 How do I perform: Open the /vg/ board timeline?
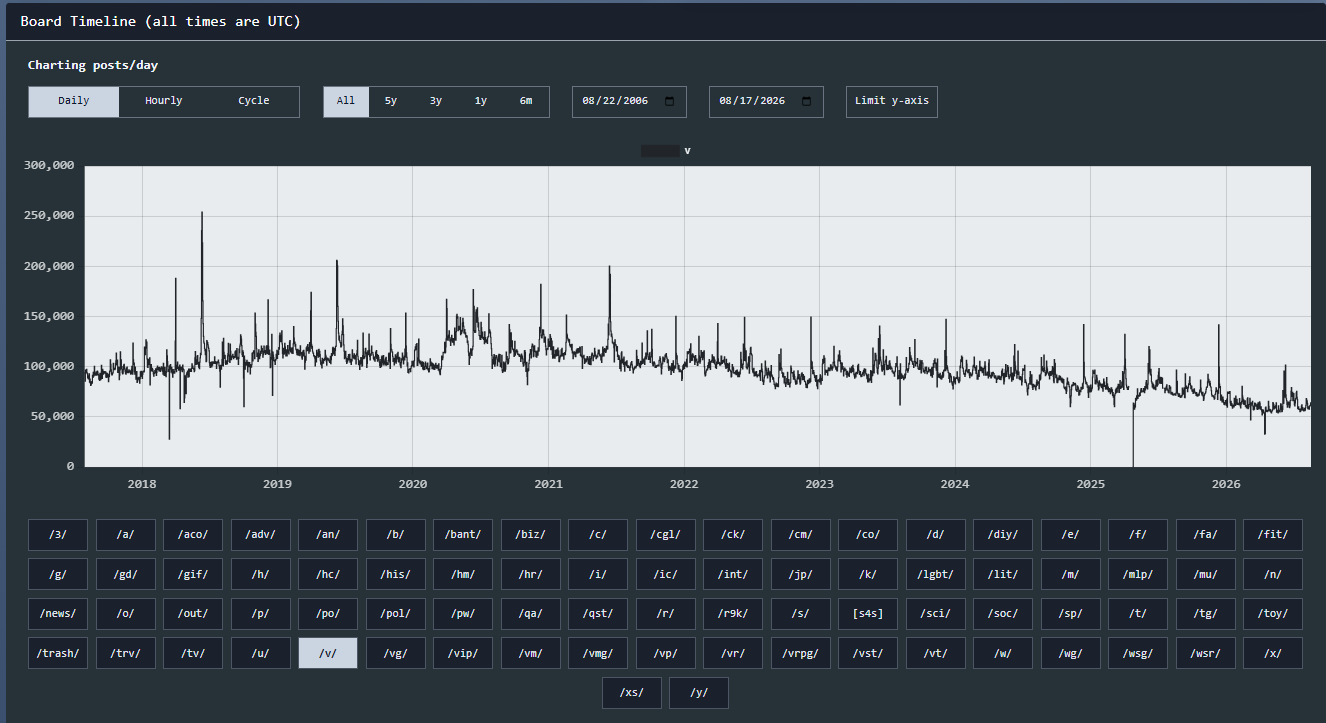(396, 653)
